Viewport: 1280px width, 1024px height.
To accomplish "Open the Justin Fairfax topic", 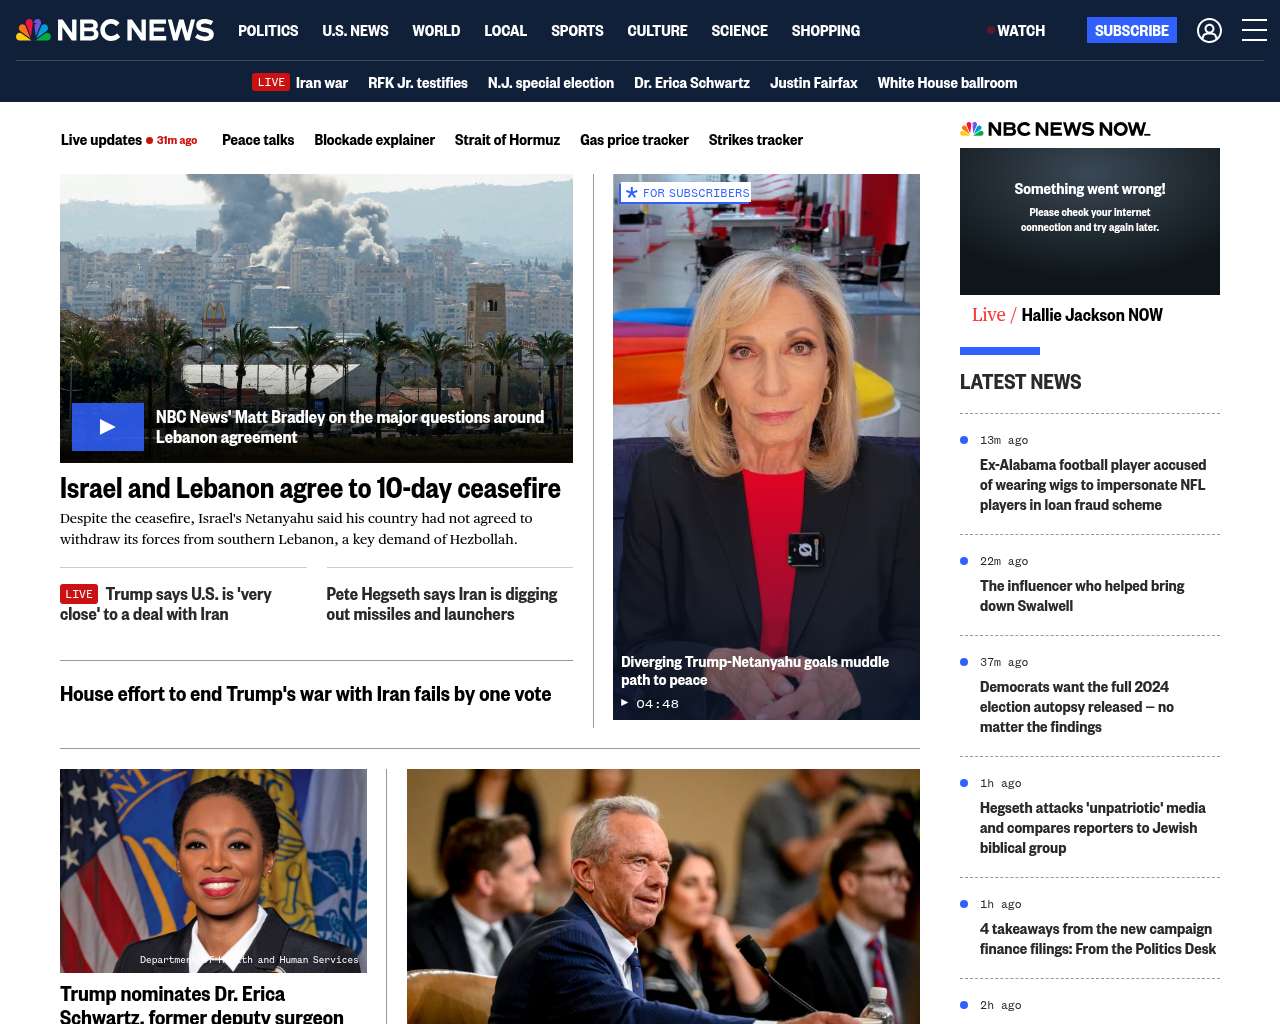I will 814,83.
